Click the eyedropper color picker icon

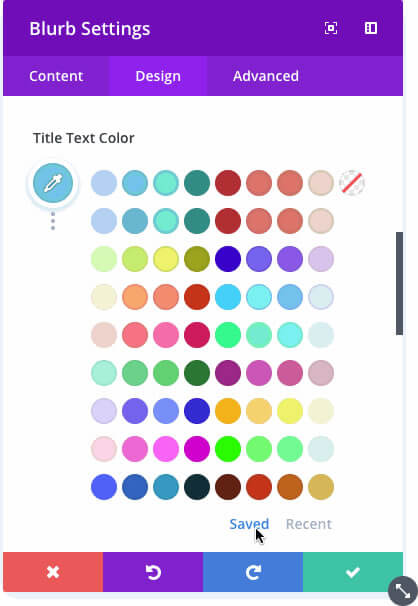[53, 183]
